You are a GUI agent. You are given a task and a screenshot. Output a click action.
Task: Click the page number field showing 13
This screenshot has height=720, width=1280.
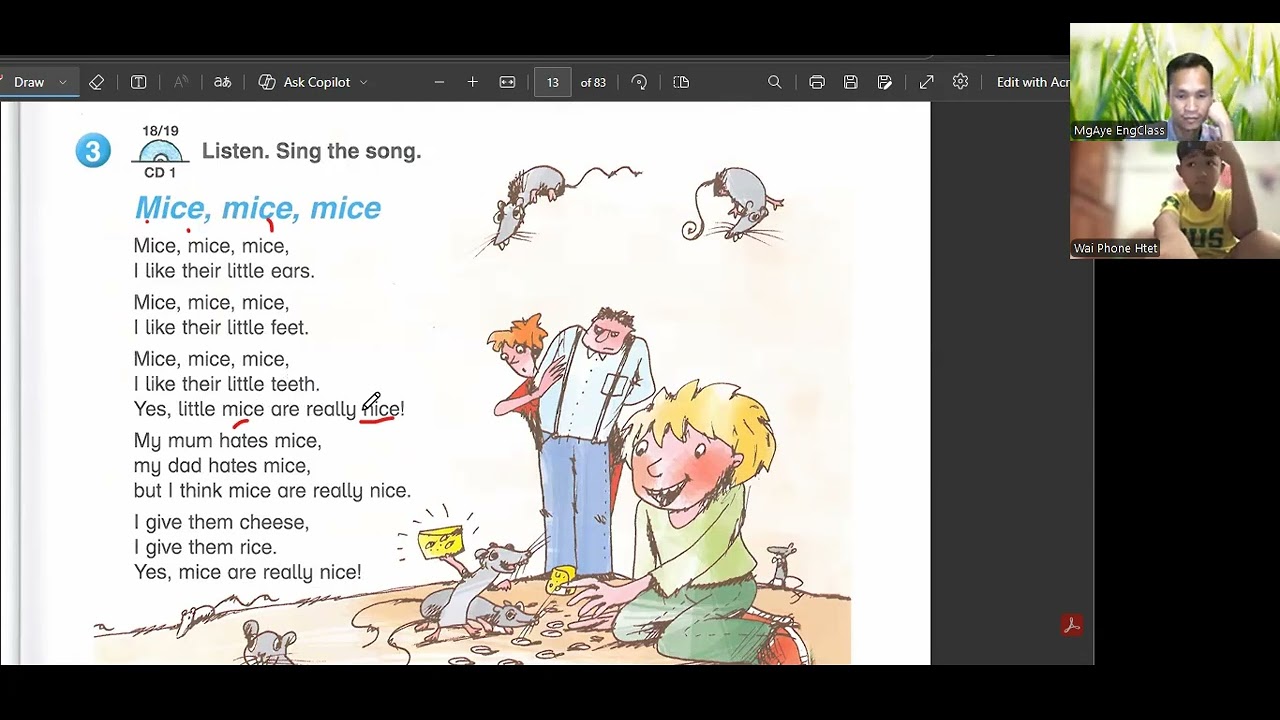(553, 82)
